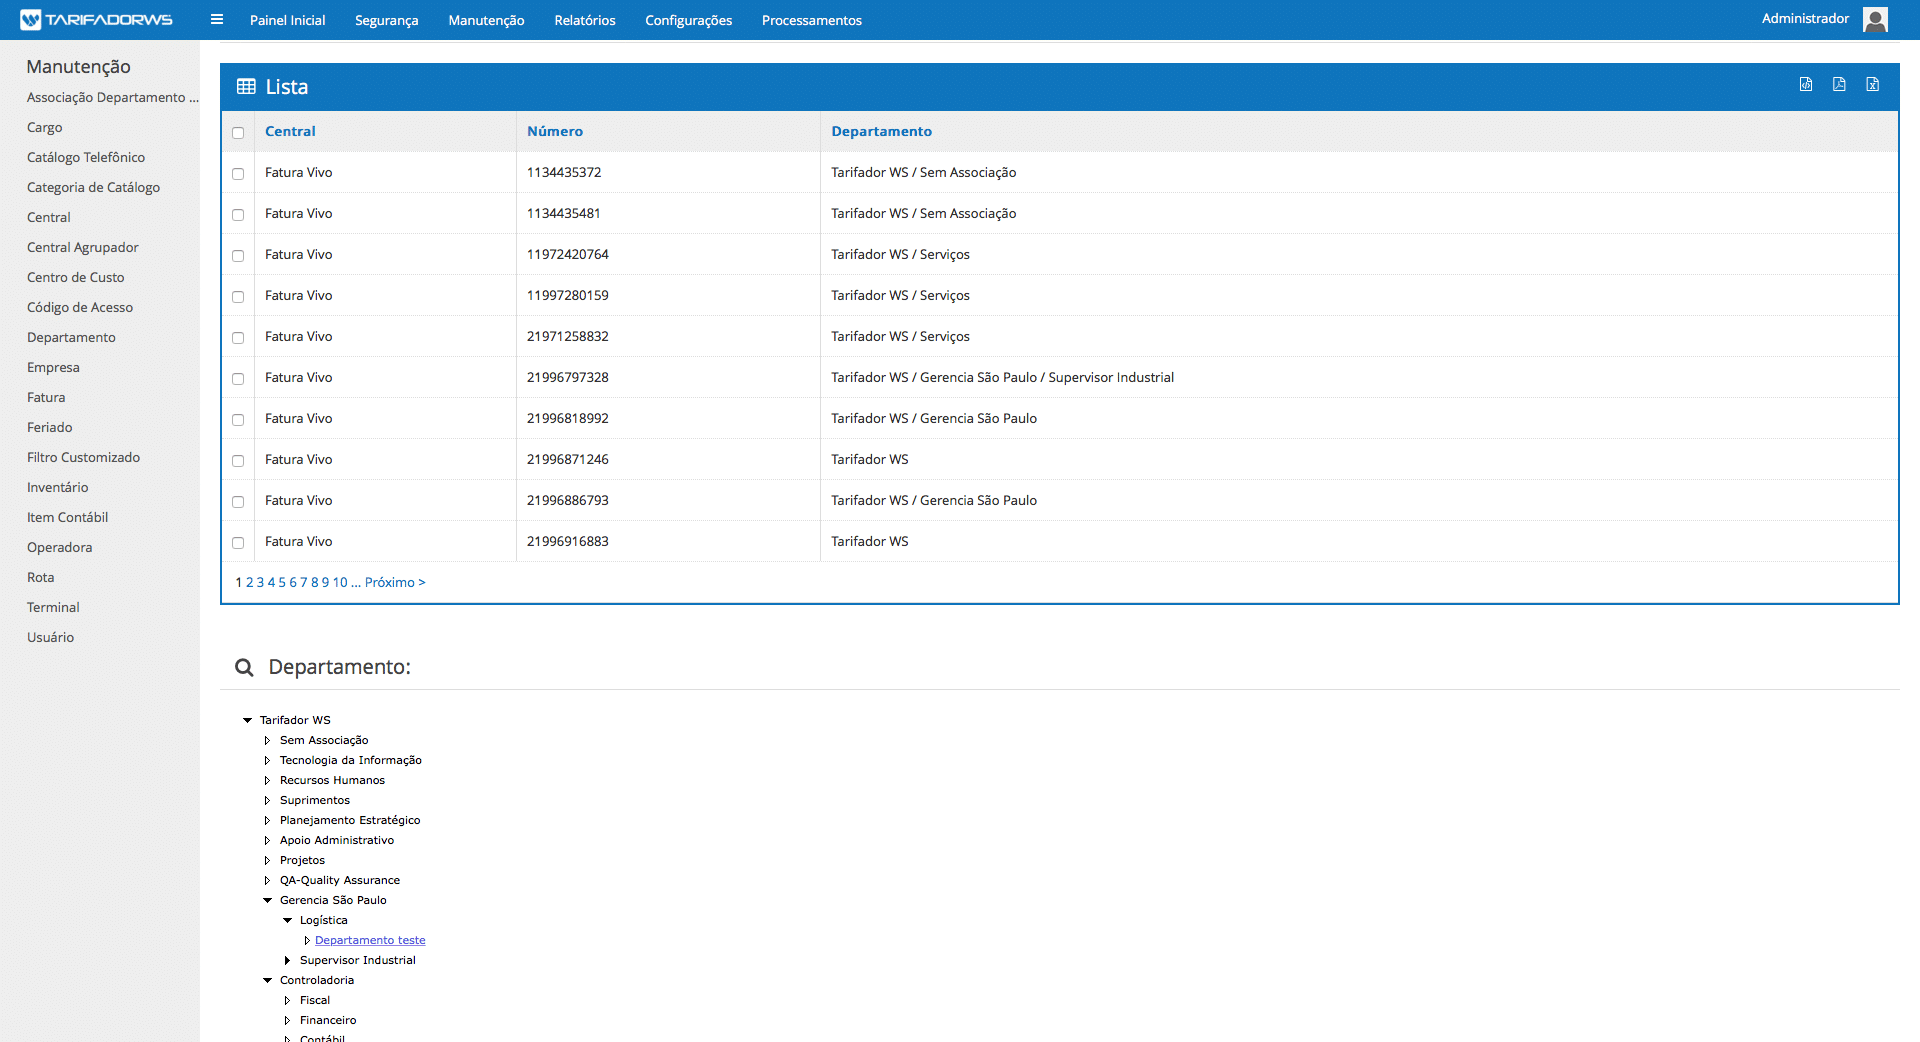This screenshot has height=1042, width=1920.
Task: Open Inventário in the Manutenção sidebar
Action: [x=57, y=487]
